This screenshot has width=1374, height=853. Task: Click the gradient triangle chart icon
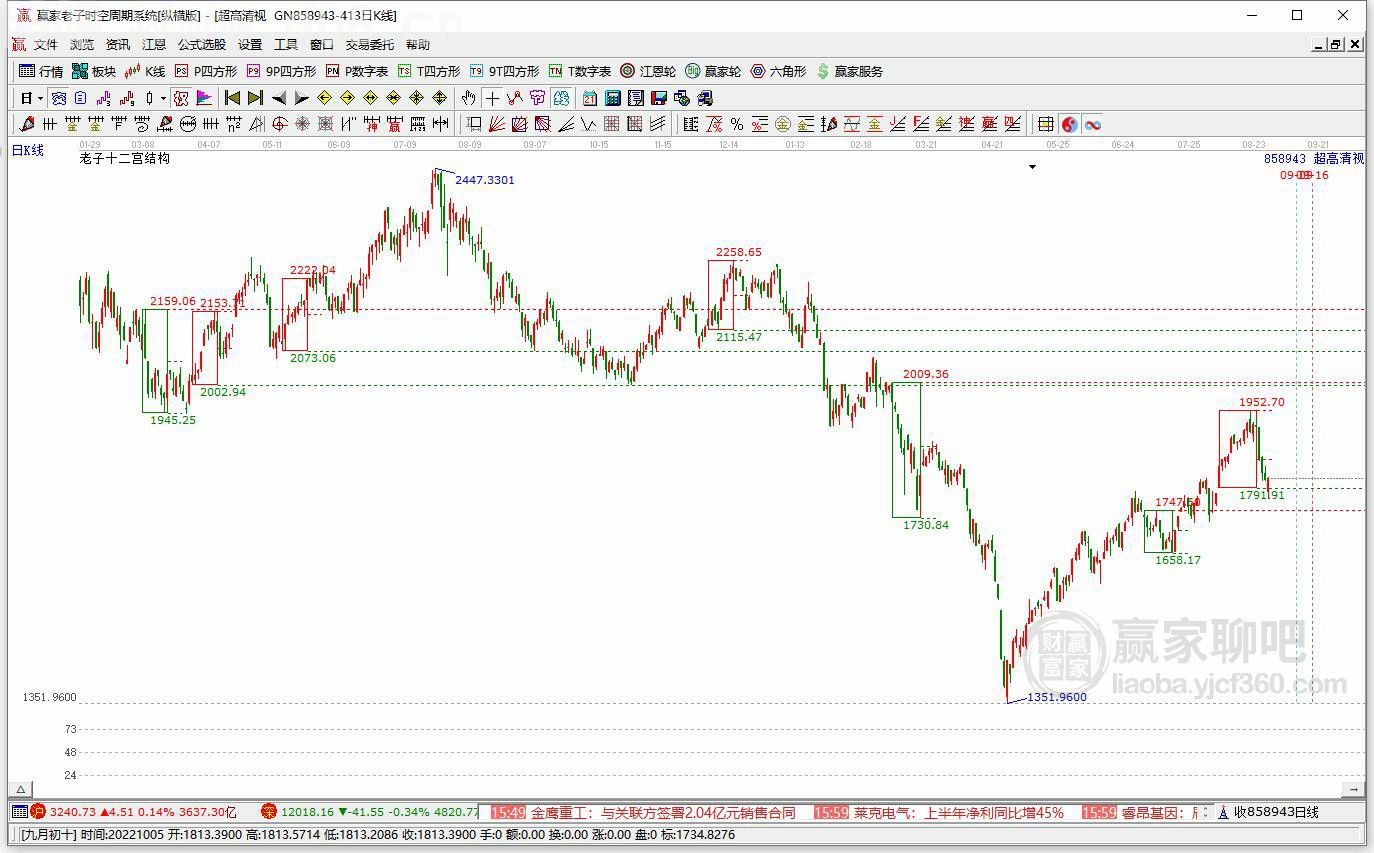coord(204,98)
